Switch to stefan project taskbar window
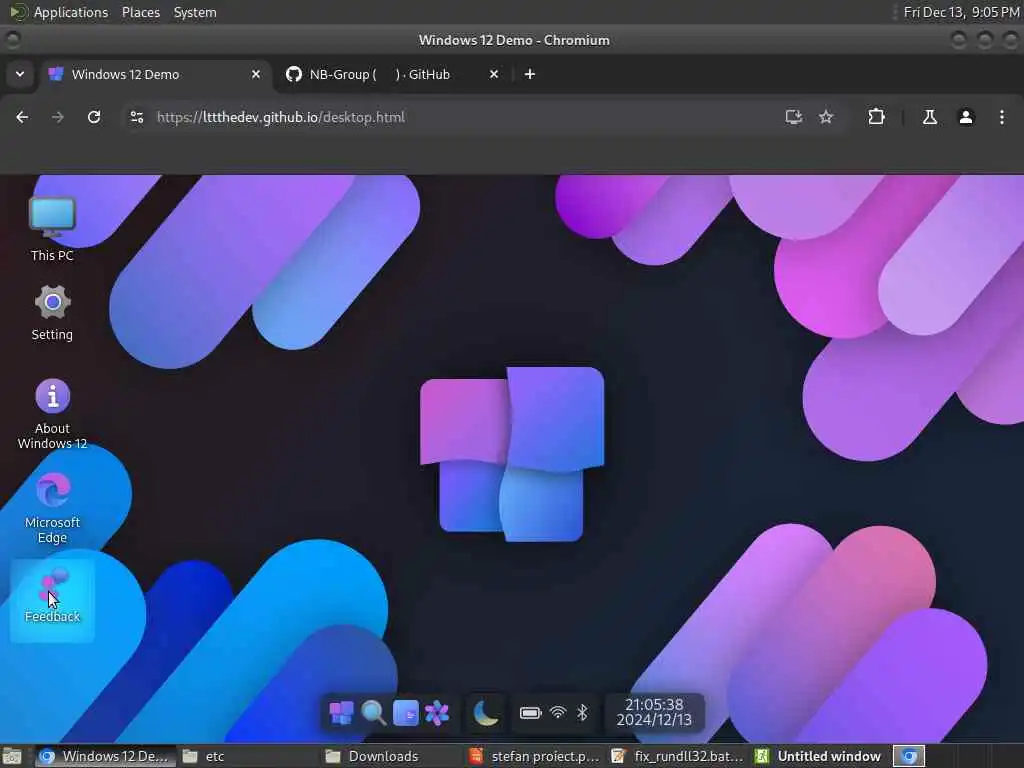The width and height of the screenshot is (1024, 768). [x=536, y=756]
